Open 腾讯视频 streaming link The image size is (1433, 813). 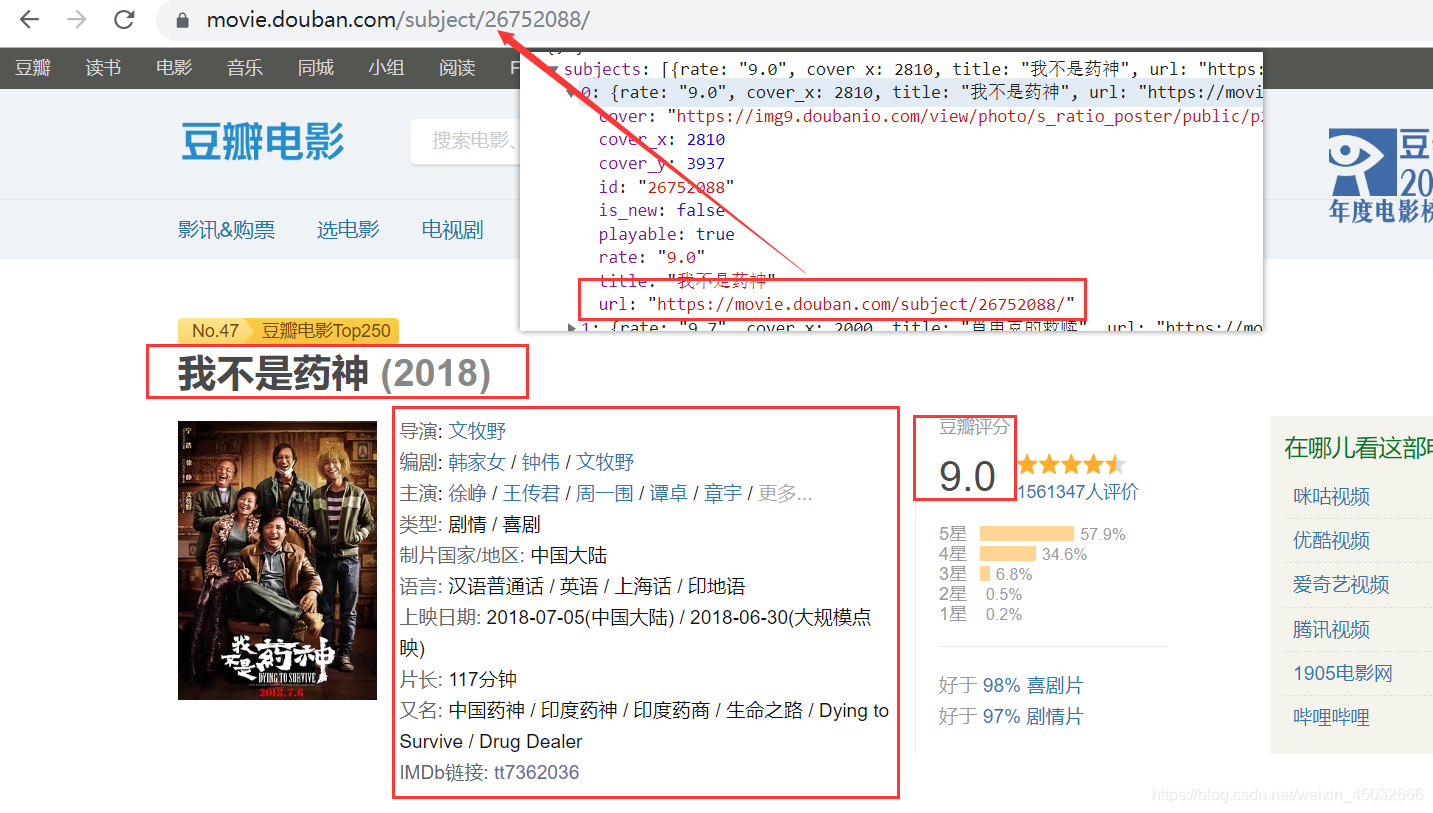pyautogui.click(x=1331, y=629)
